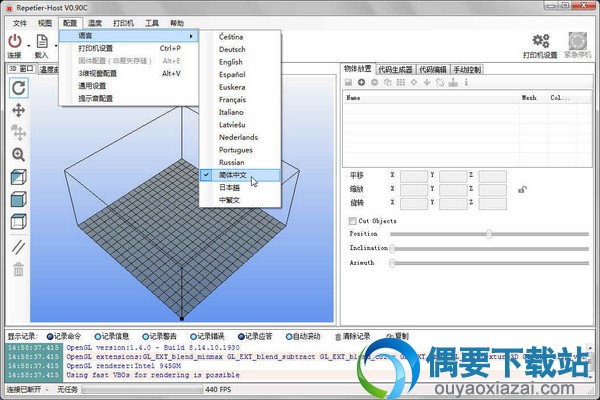Screen dimensions: 600x400
Task: Select the Zoom magnifier tool
Action: (18, 155)
